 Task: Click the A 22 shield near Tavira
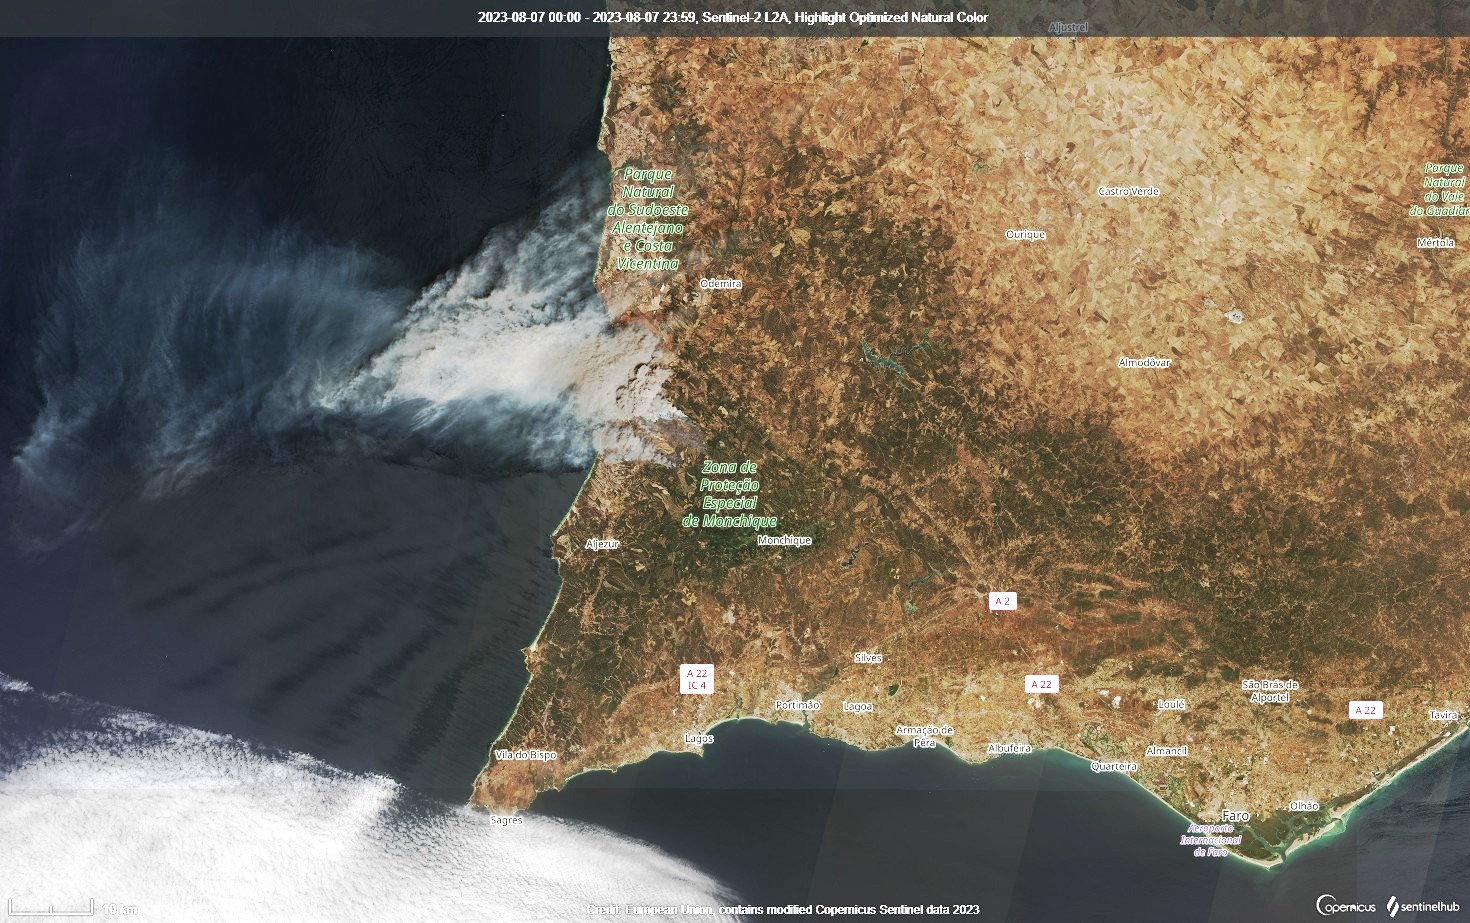pyautogui.click(x=1365, y=710)
